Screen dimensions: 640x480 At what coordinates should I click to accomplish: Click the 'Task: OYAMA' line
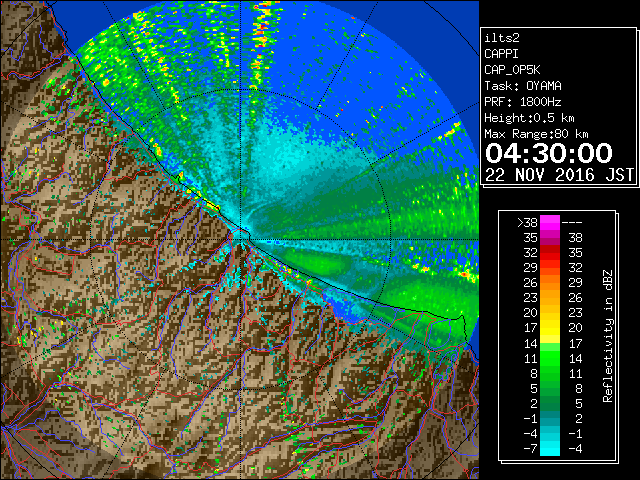523,86
